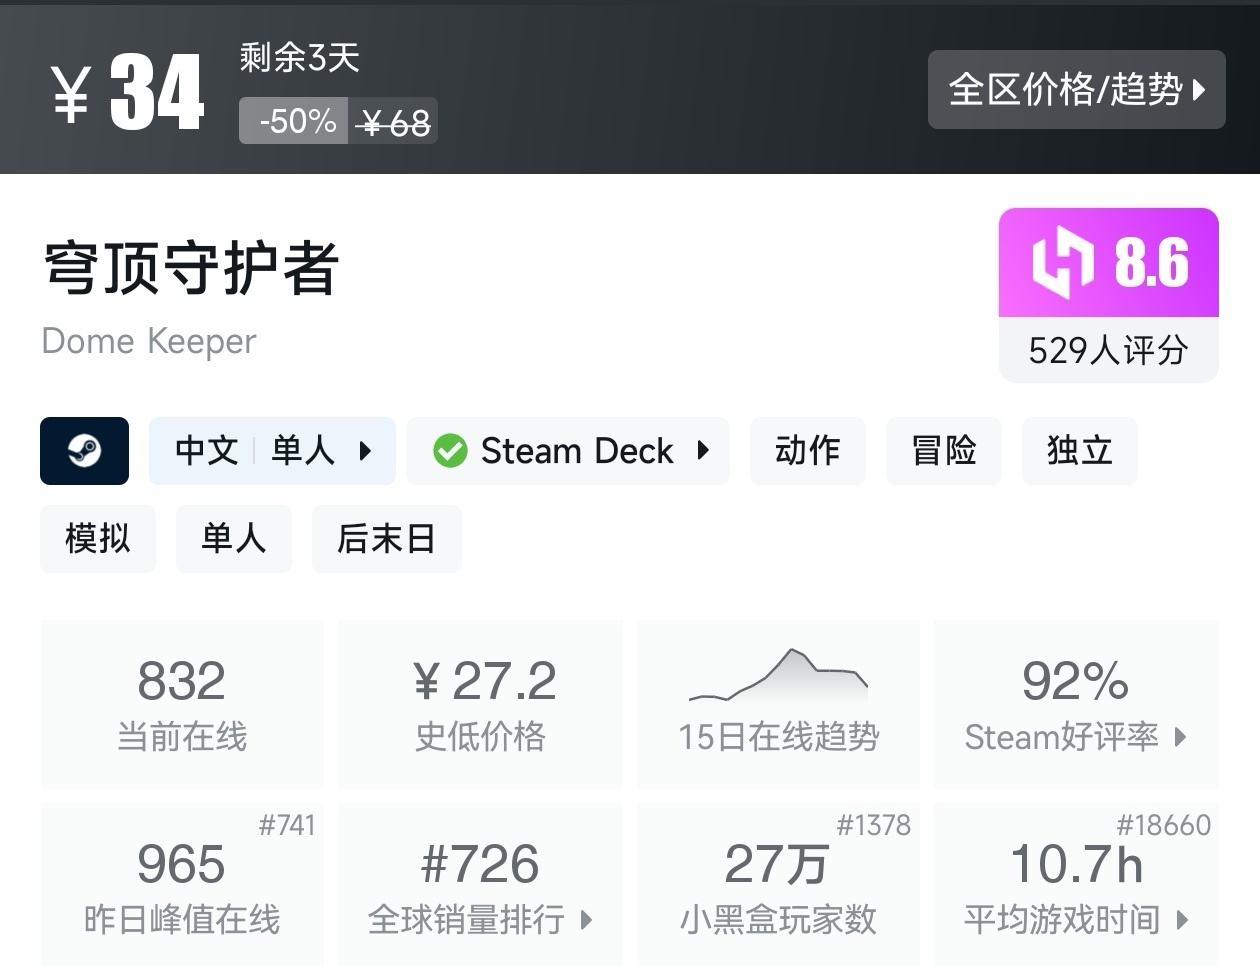Expand the 中文 单人 language options
Screen dimensions: 1260x966
pyautogui.click(x=272, y=451)
